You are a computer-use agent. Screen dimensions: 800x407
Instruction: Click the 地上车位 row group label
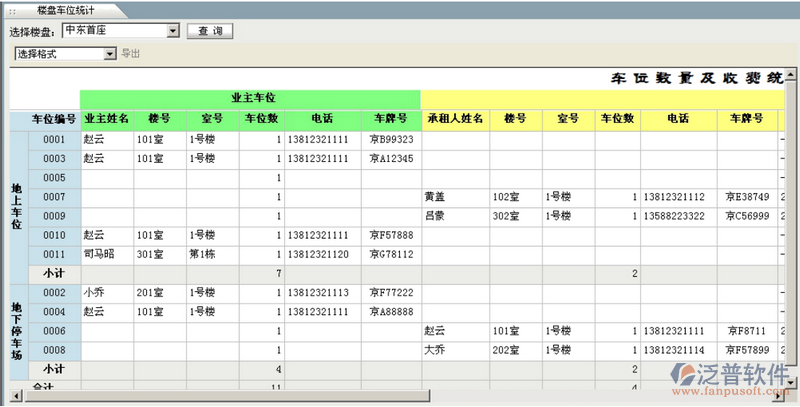16,205
